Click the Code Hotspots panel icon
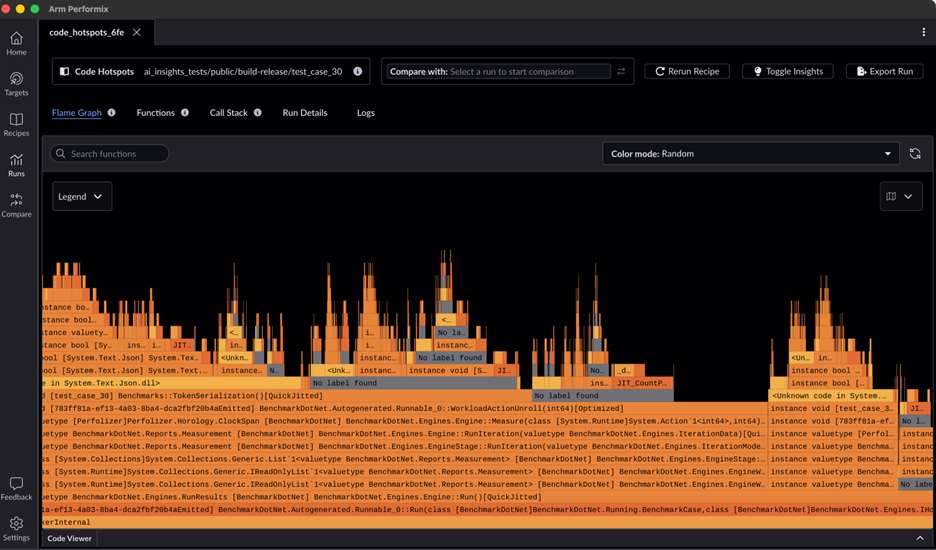The height and width of the screenshot is (550, 936). [x=64, y=71]
